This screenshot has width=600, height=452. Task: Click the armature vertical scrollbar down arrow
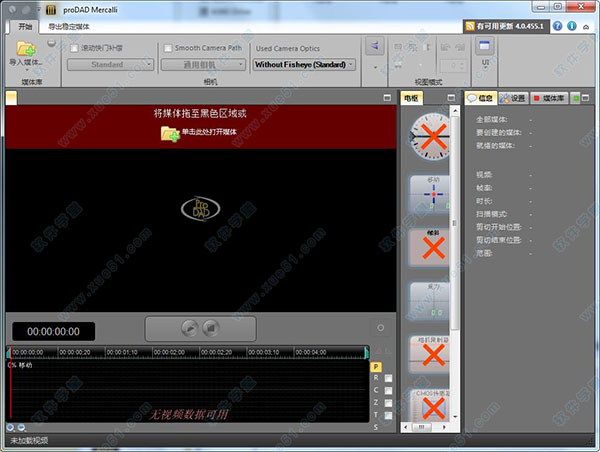[455, 416]
